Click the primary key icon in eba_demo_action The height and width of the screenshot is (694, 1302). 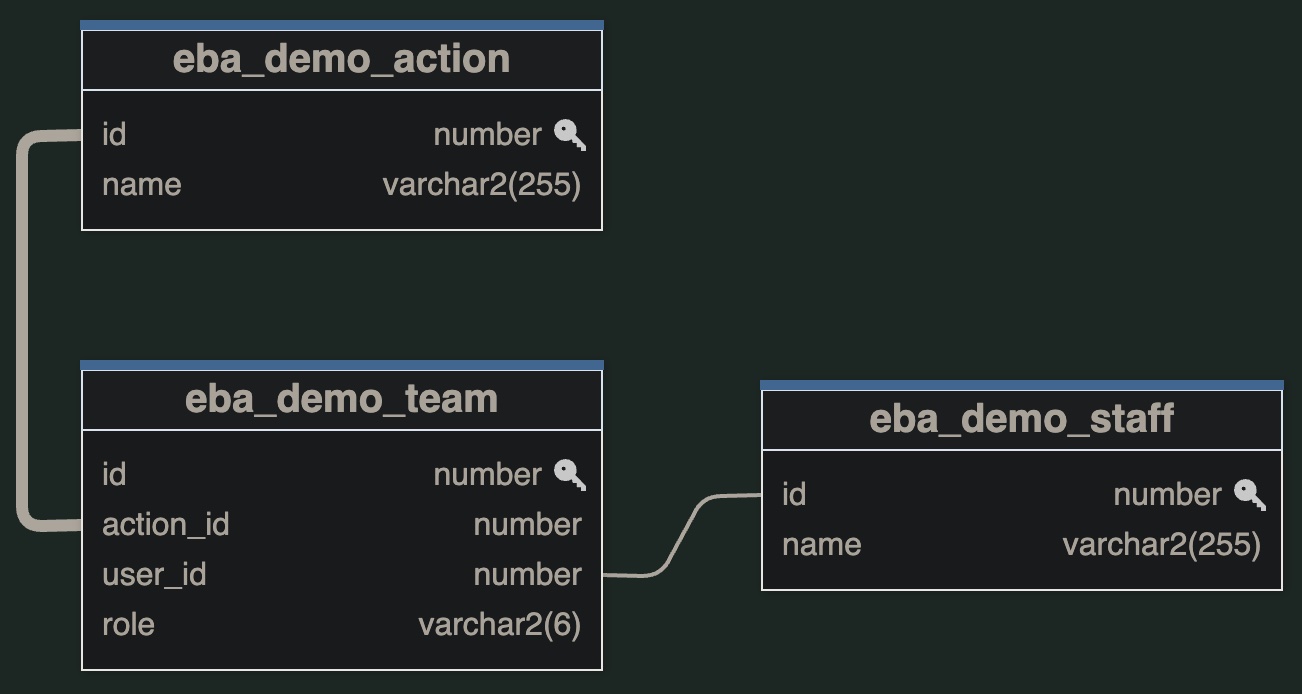coord(569,134)
